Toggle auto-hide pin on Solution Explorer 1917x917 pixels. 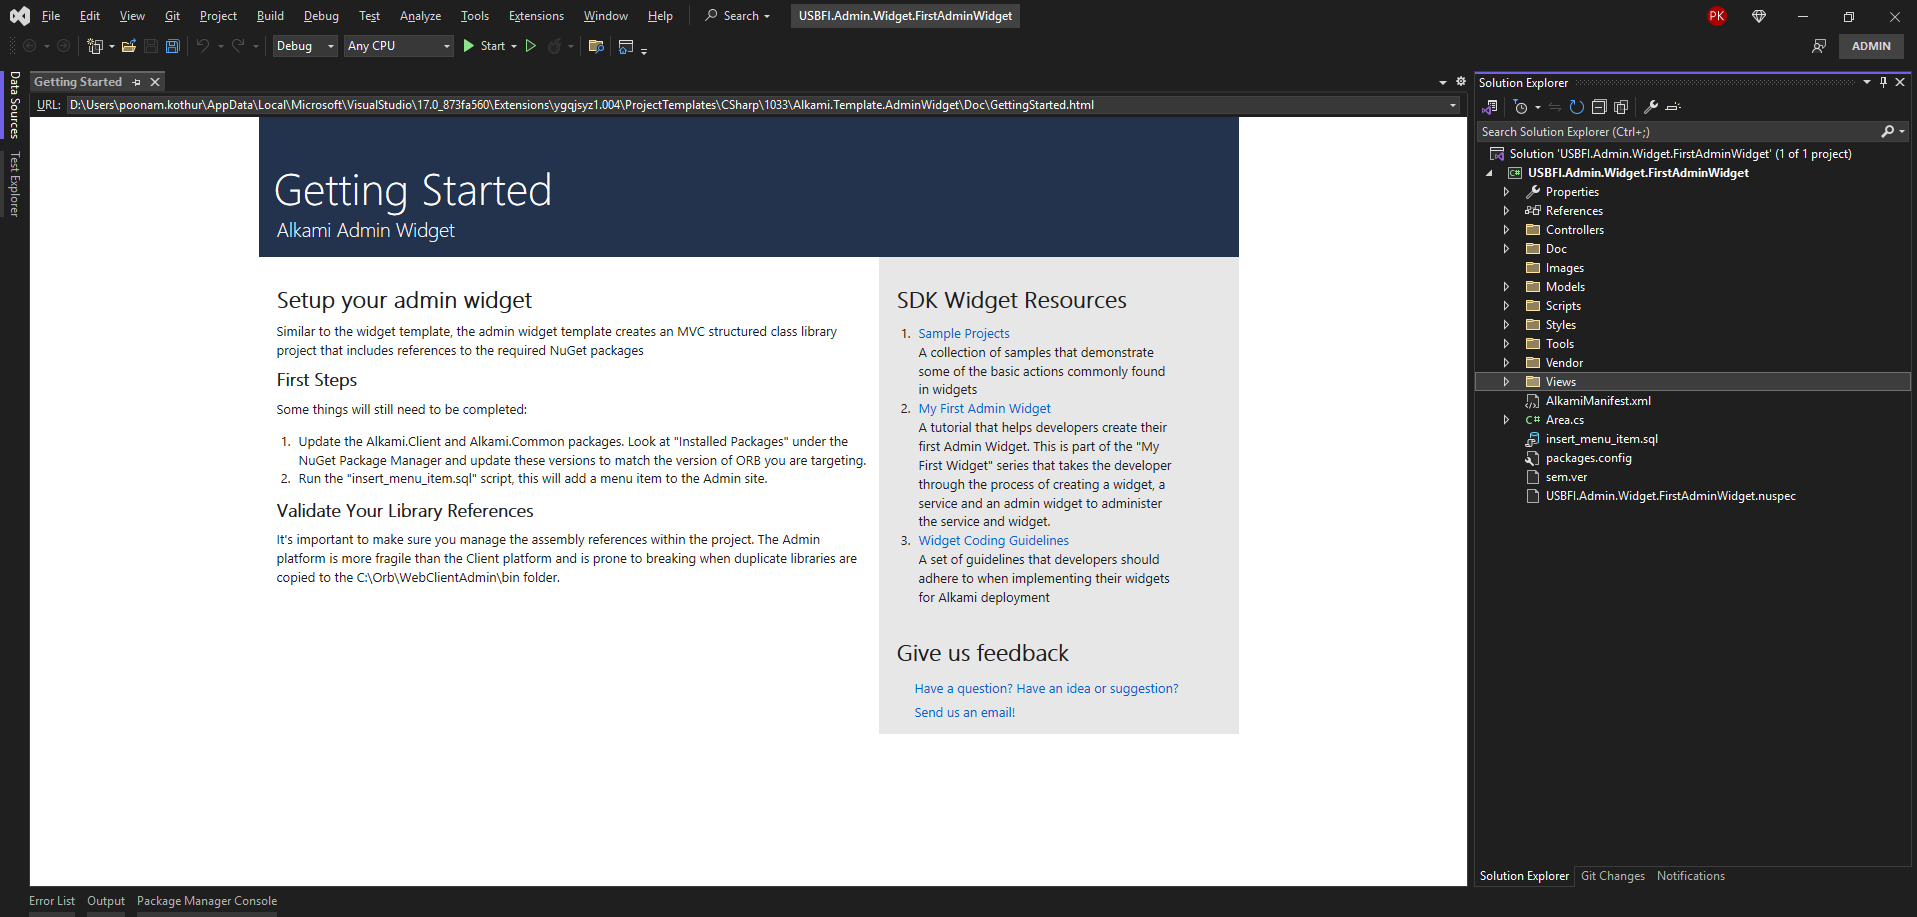pos(1884,83)
